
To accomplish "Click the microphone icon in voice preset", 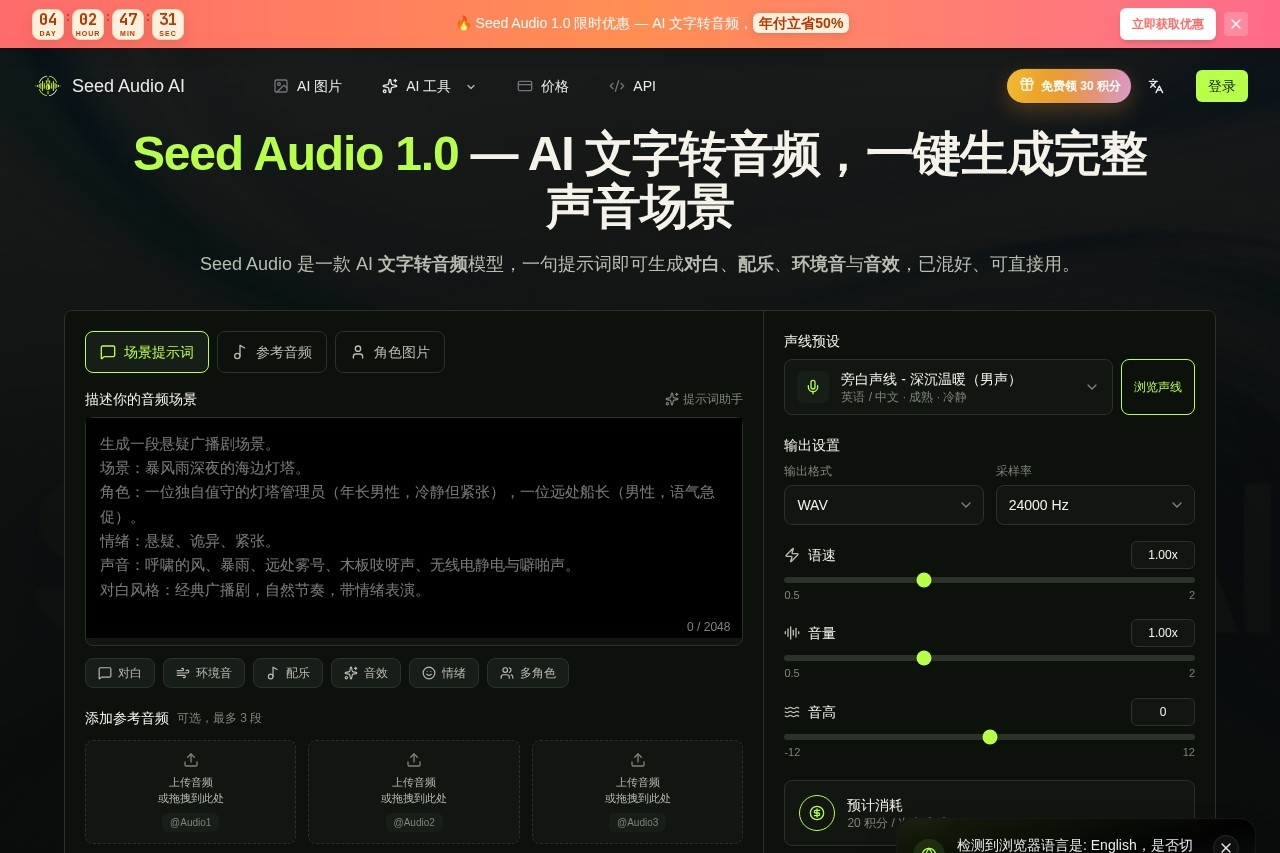I will (x=813, y=387).
